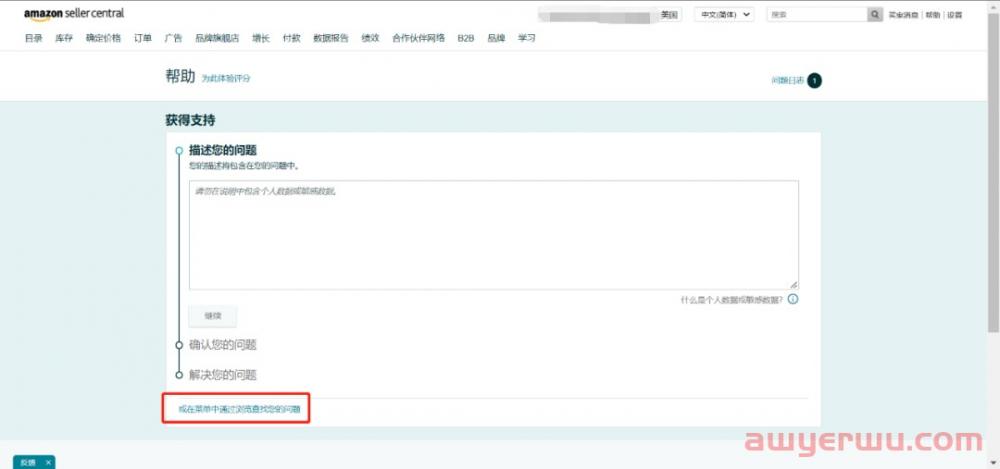Open the 买家消息 buyer messages link

(x=903, y=15)
